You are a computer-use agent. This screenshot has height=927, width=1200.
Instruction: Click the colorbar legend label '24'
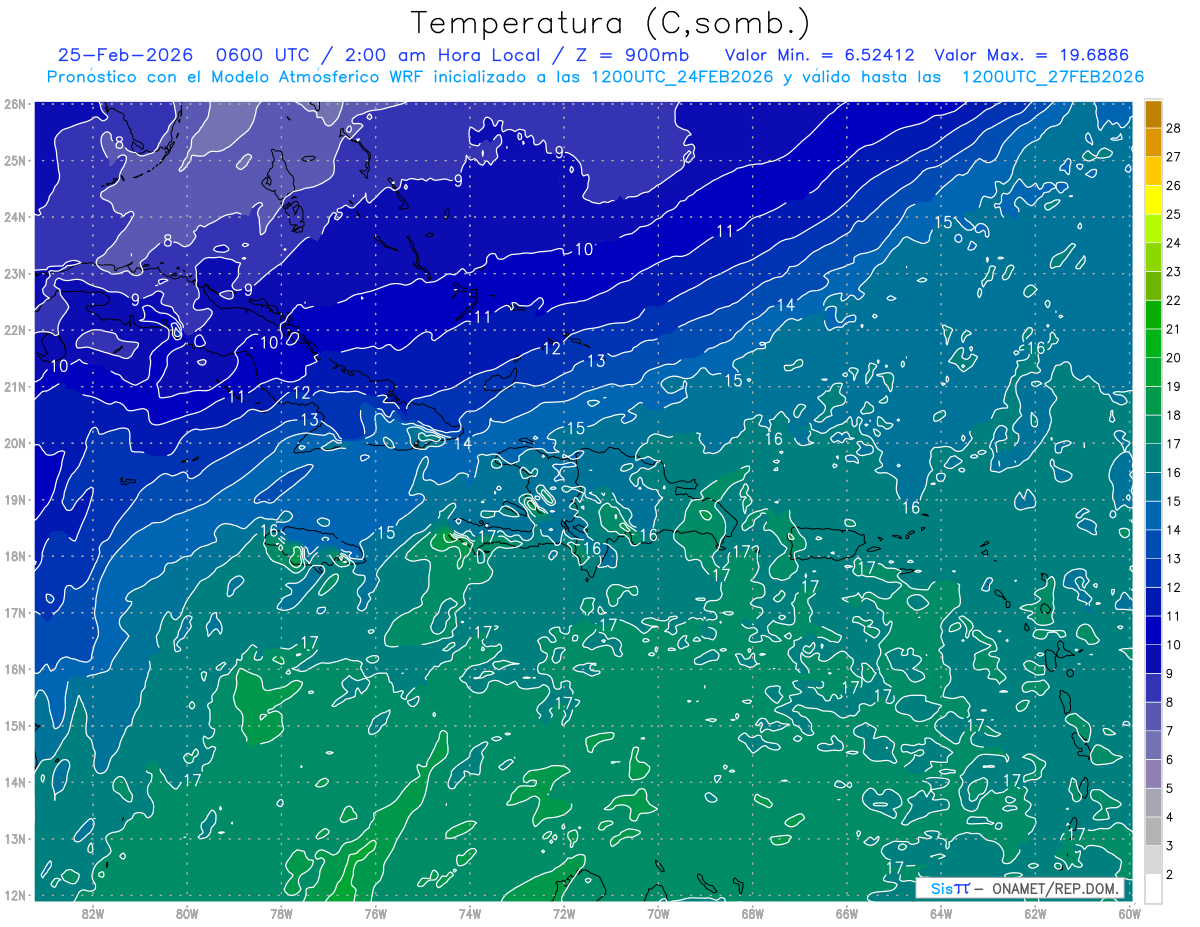tap(1173, 243)
